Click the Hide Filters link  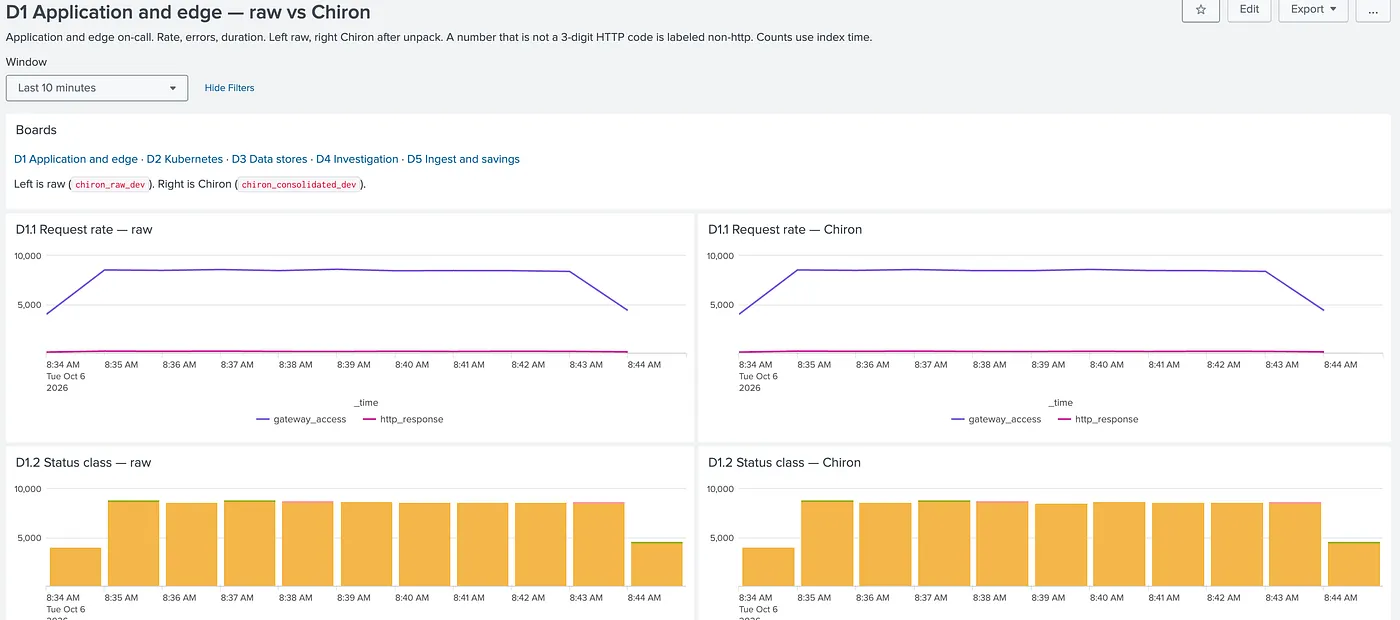(229, 88)
